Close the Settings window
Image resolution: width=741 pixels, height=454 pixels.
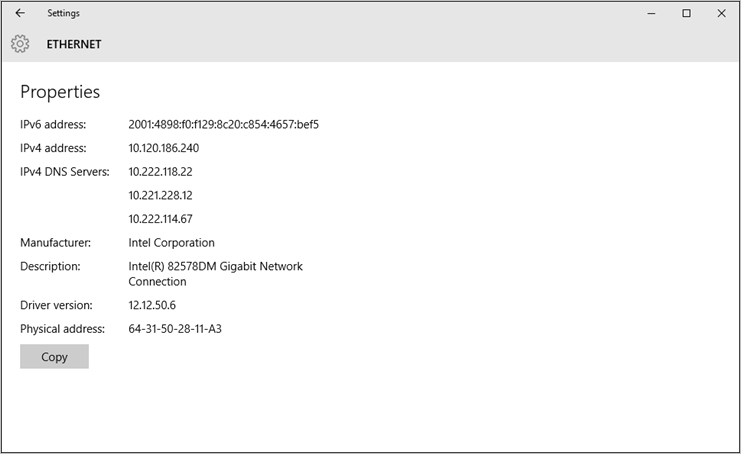click(721, 14)
